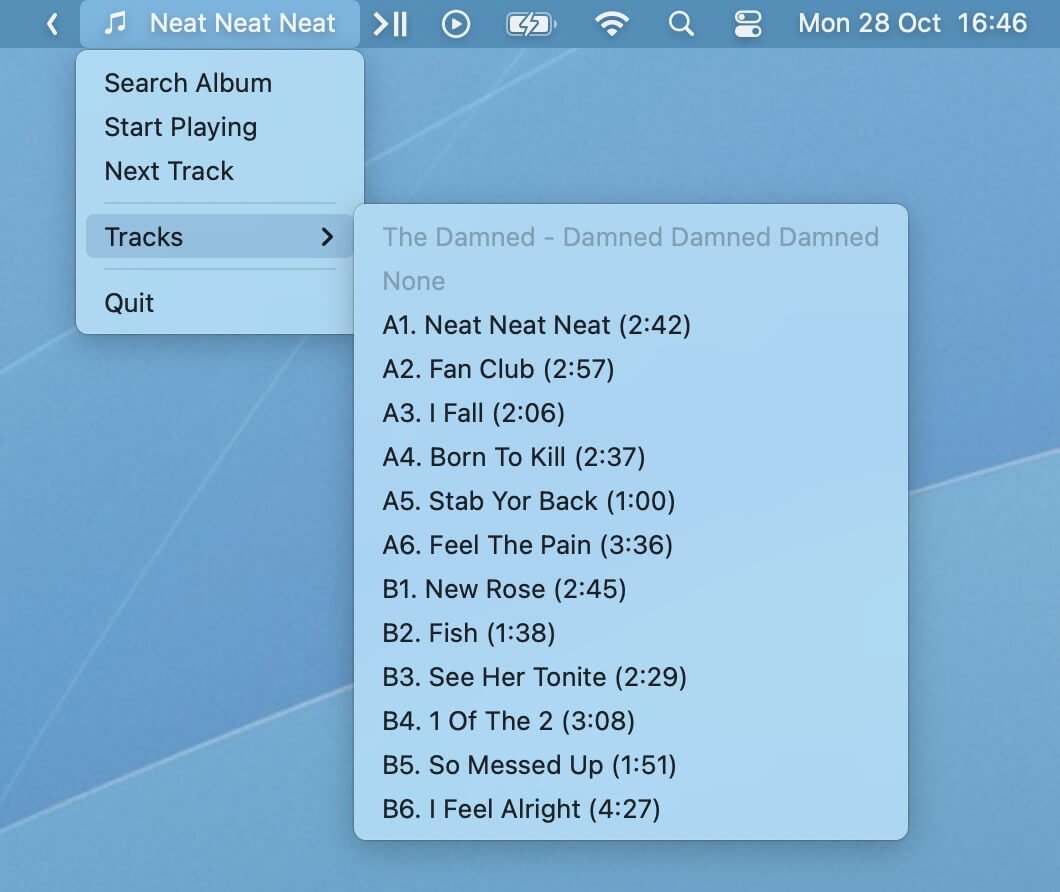Pick track B1. New Rose

click(x=504, y=589)
